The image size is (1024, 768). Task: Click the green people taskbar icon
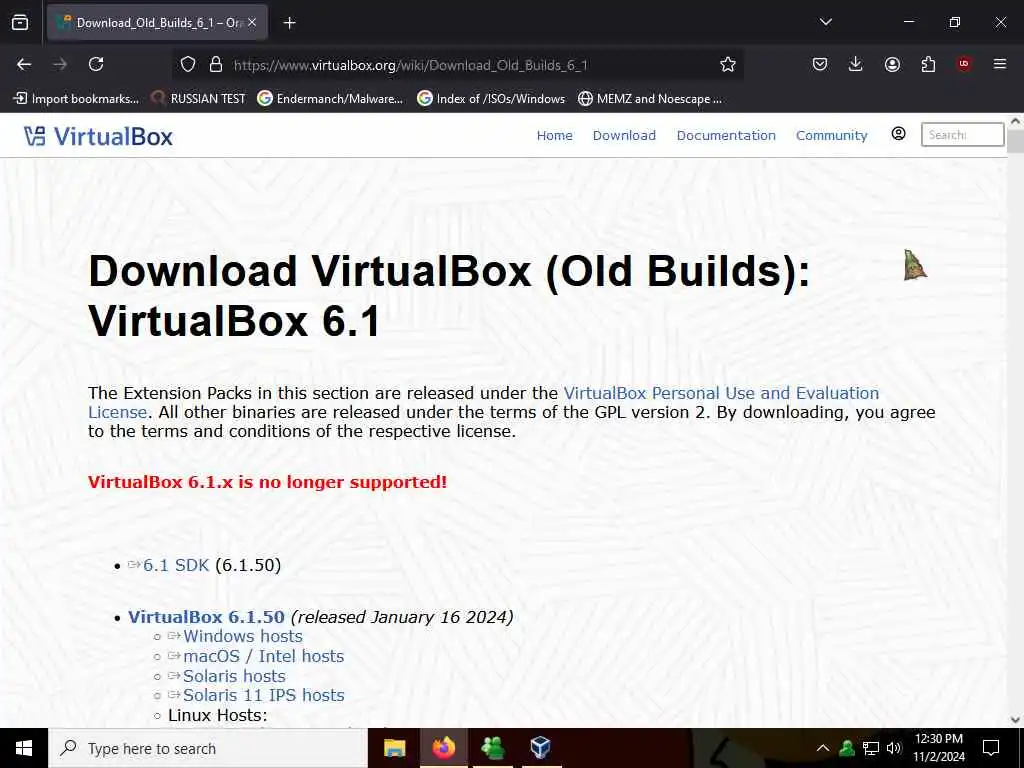coord(492,748)
